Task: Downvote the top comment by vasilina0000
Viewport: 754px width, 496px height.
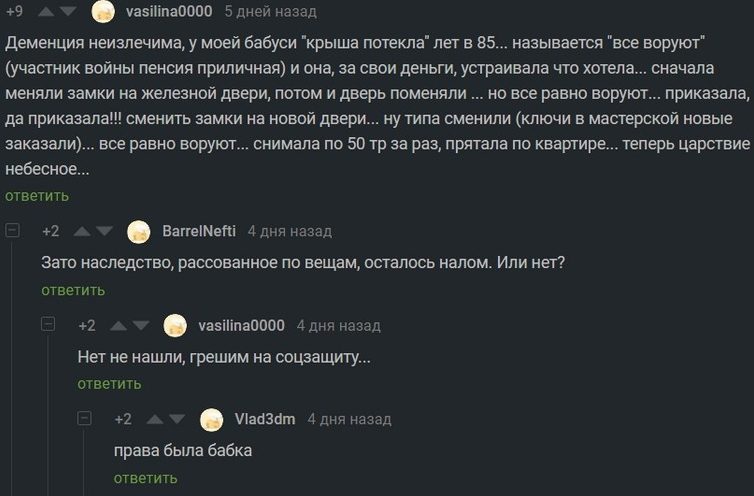Action: pos(68,12)
